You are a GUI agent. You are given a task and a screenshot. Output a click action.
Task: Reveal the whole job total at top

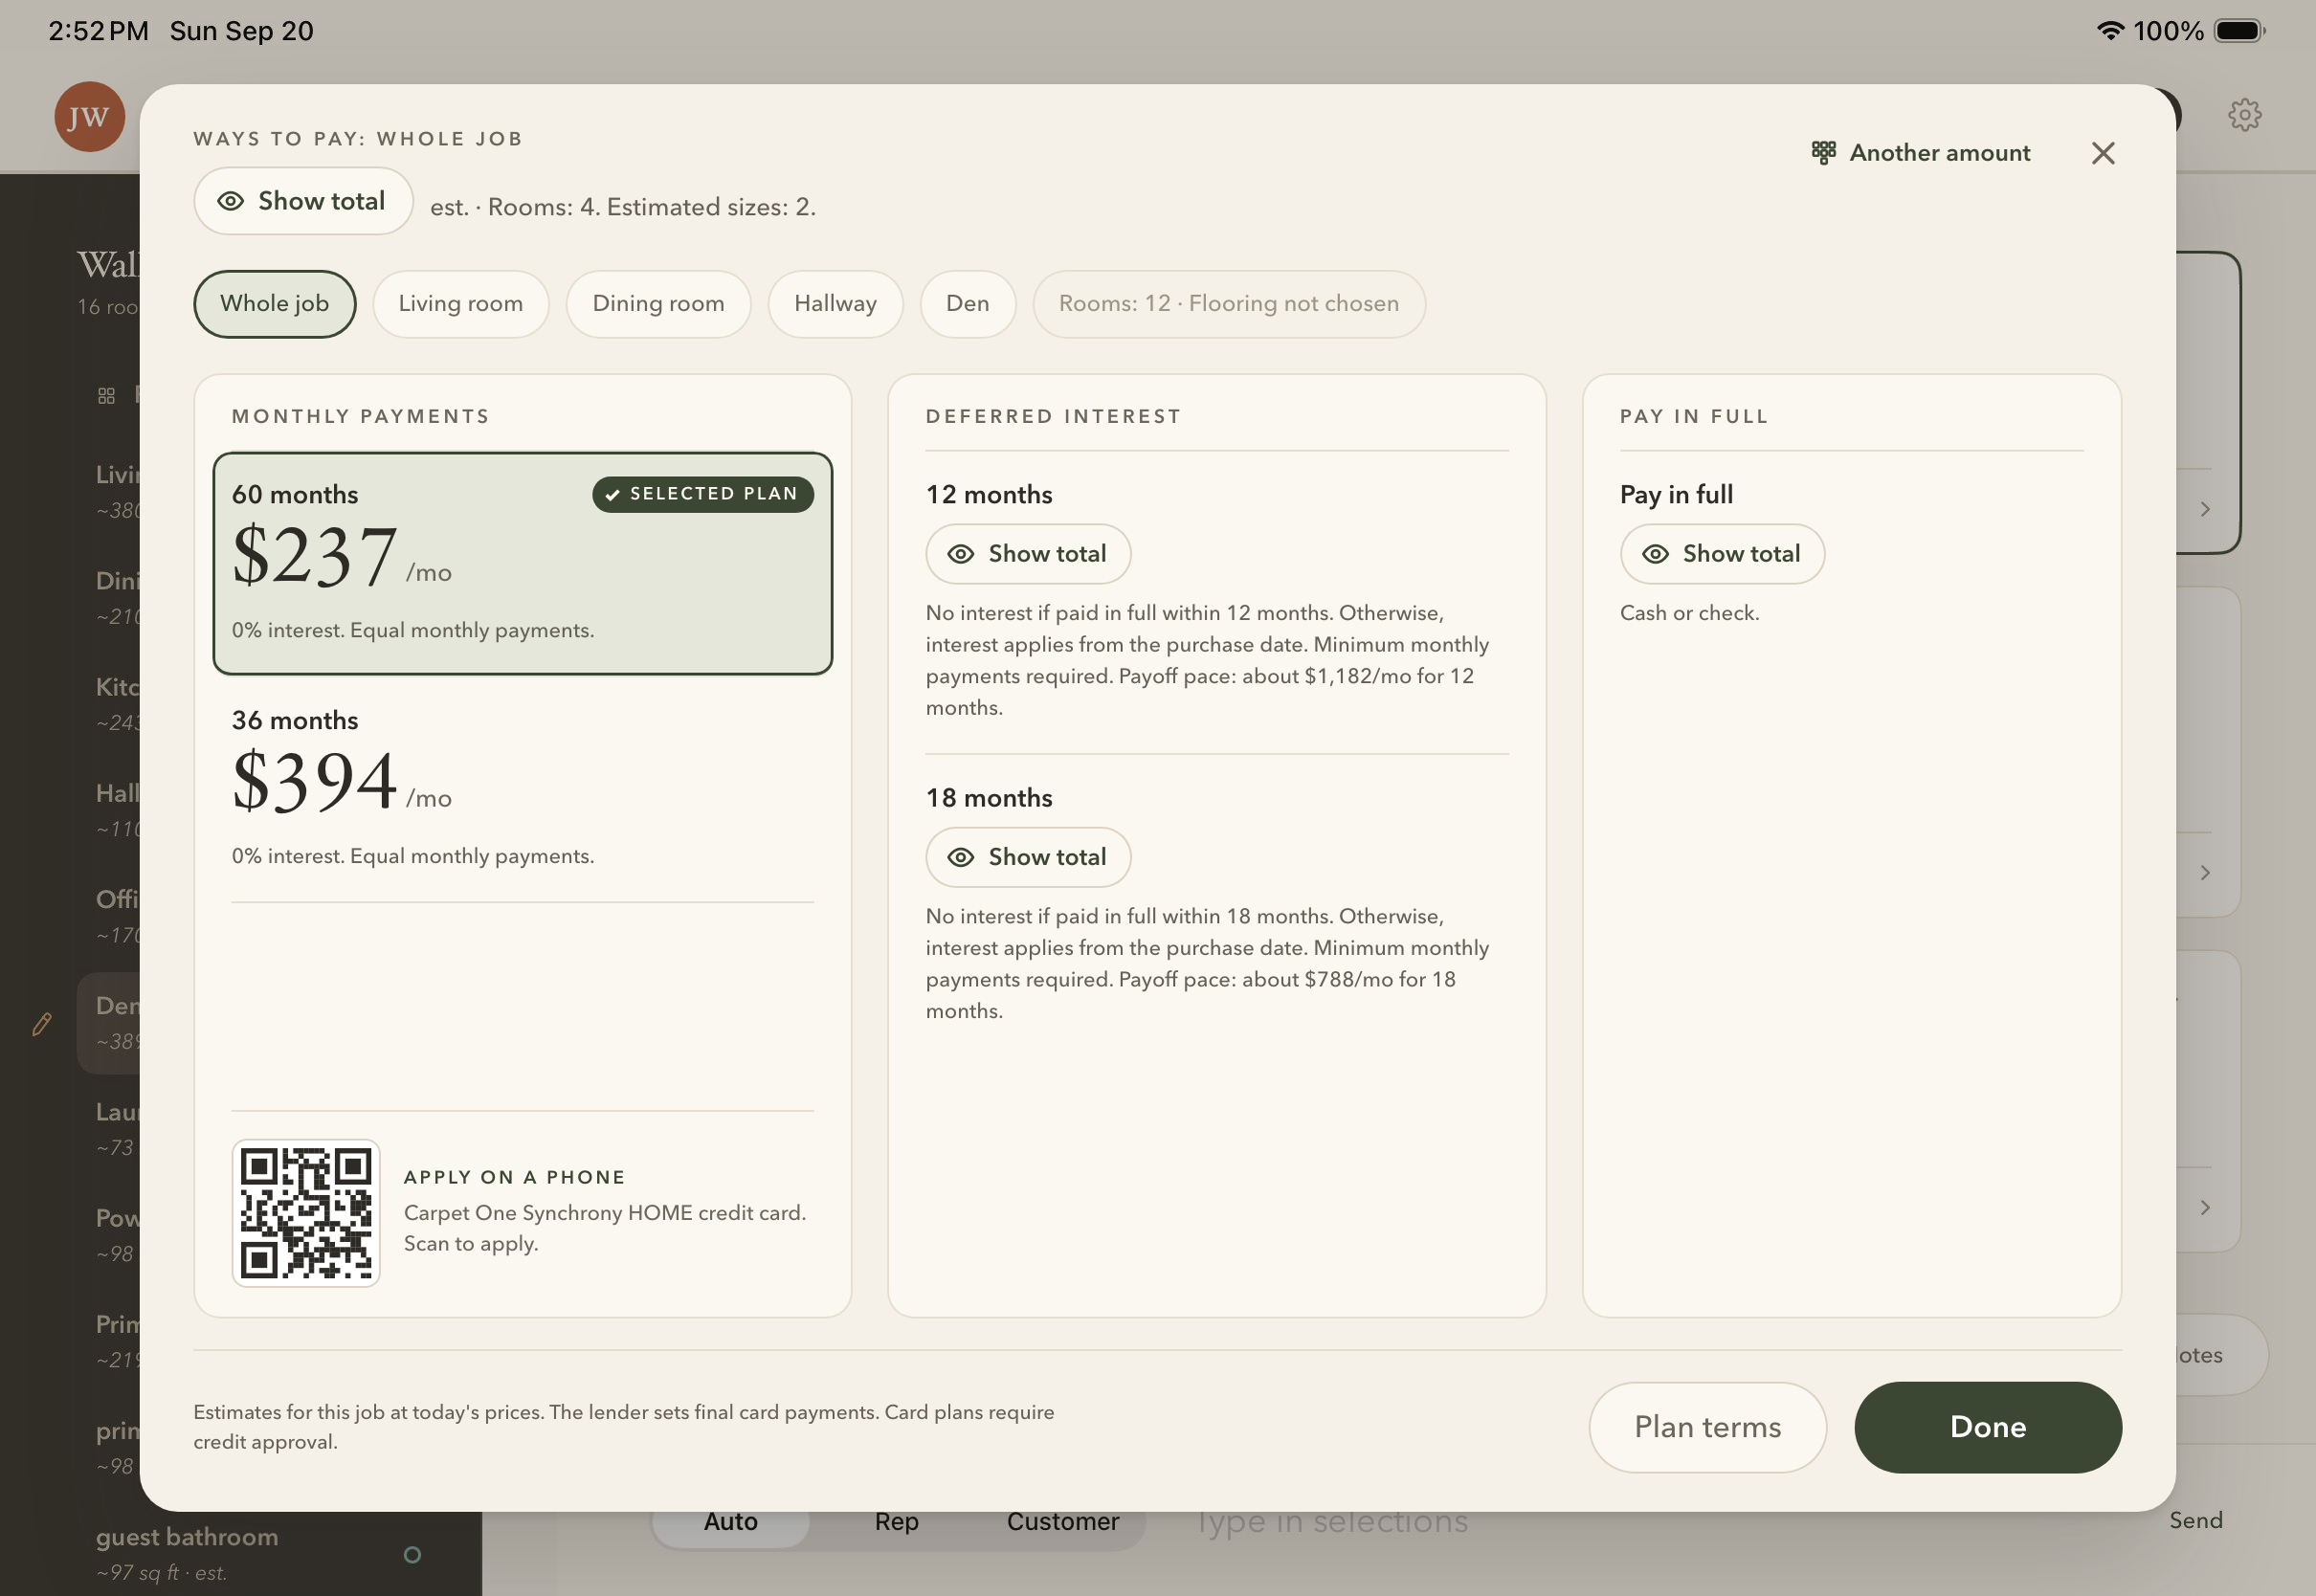click(x=303, y=201)
